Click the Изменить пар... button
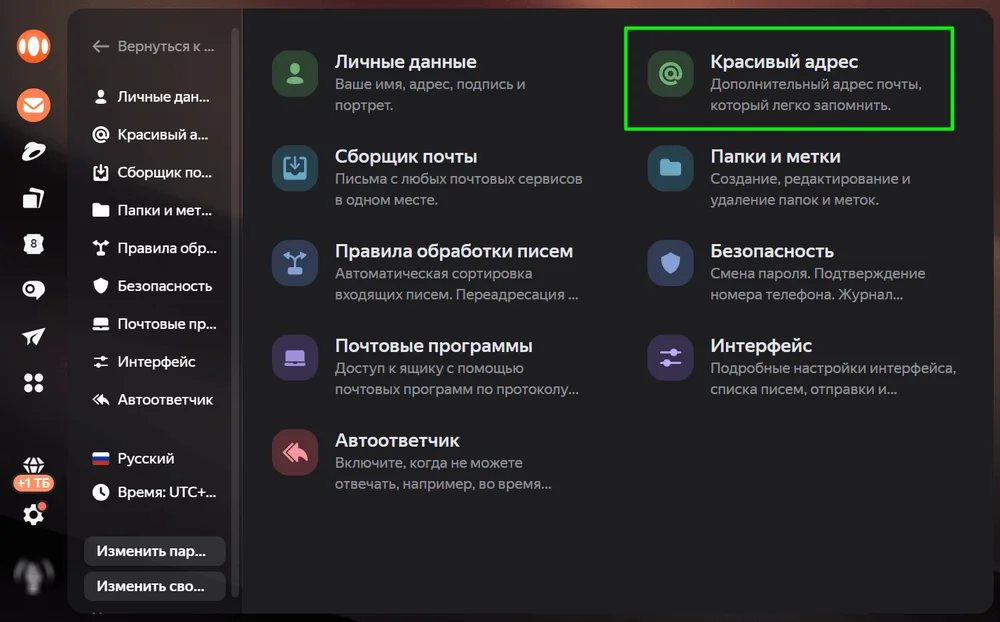 pos(154,551)
